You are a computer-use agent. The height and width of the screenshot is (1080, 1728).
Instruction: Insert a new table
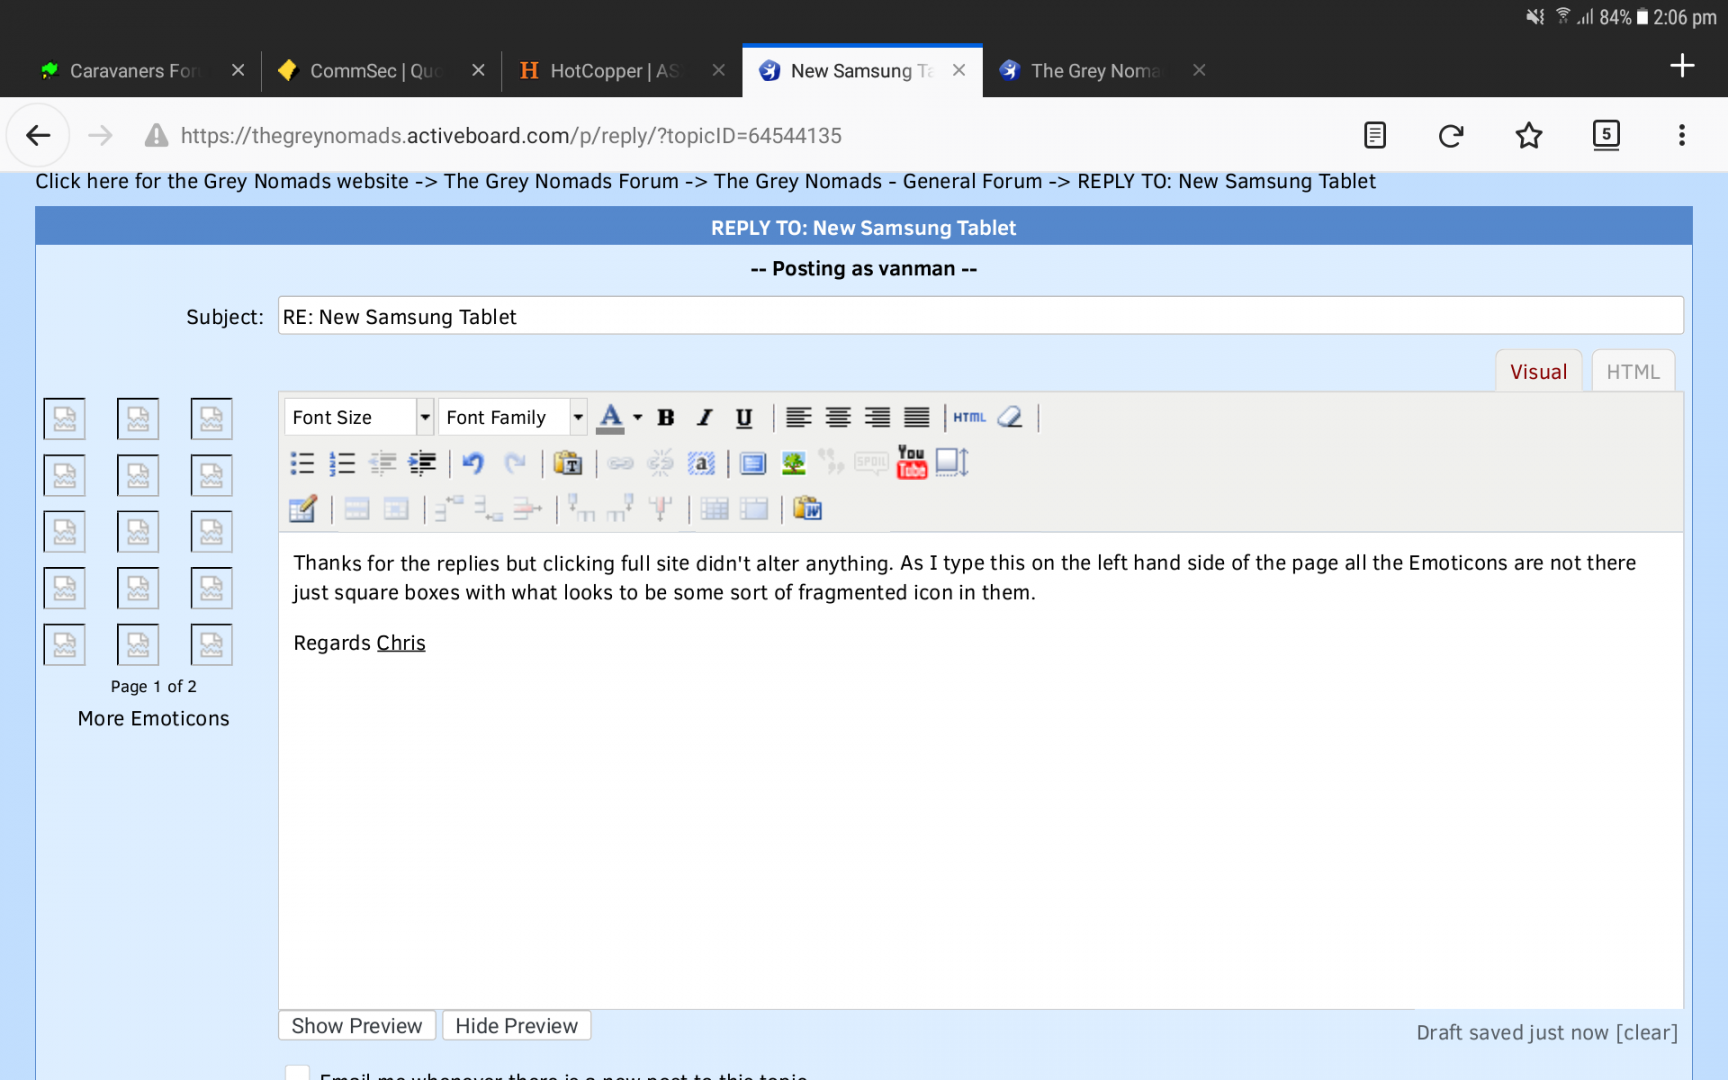[x=303, y=509]
